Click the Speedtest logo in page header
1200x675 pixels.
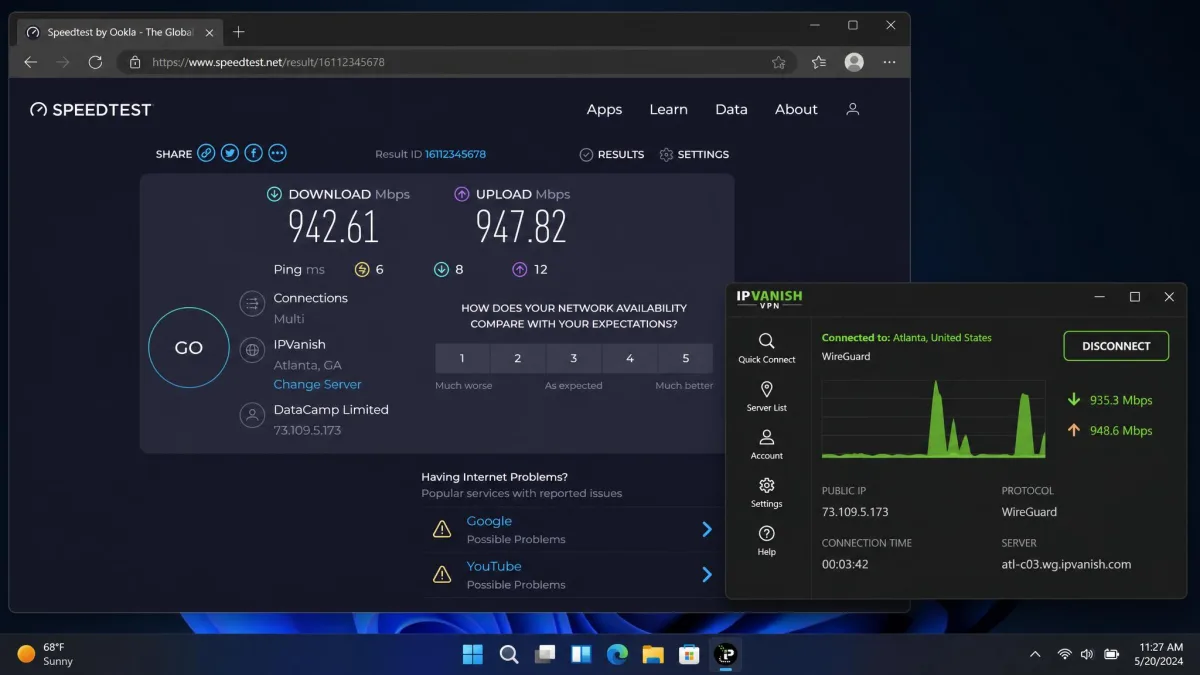[x=90, y=110]
